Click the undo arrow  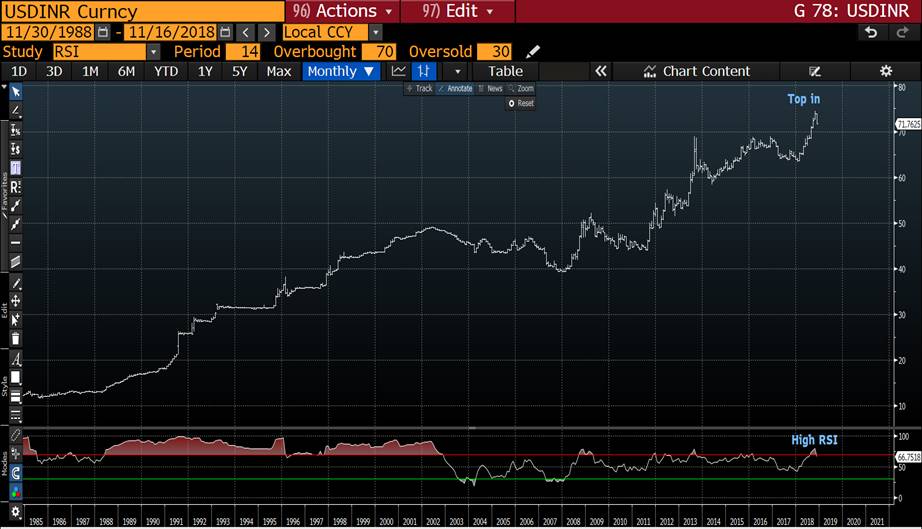871,32
